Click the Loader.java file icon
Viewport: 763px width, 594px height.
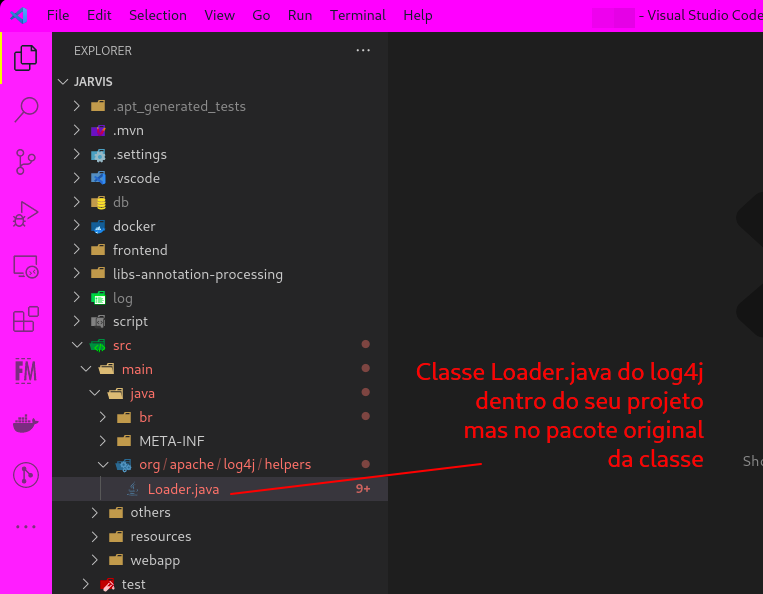133,489
